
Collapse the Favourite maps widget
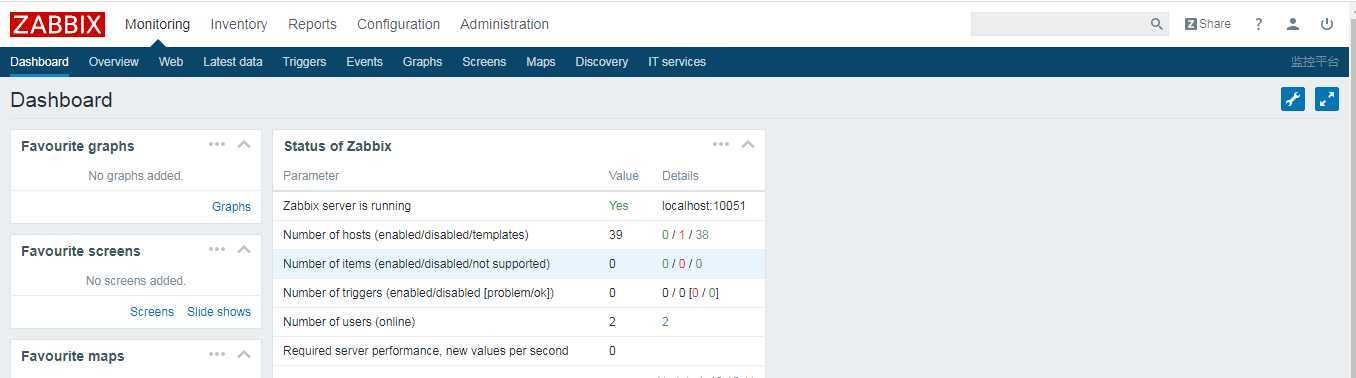click(244, 355)
